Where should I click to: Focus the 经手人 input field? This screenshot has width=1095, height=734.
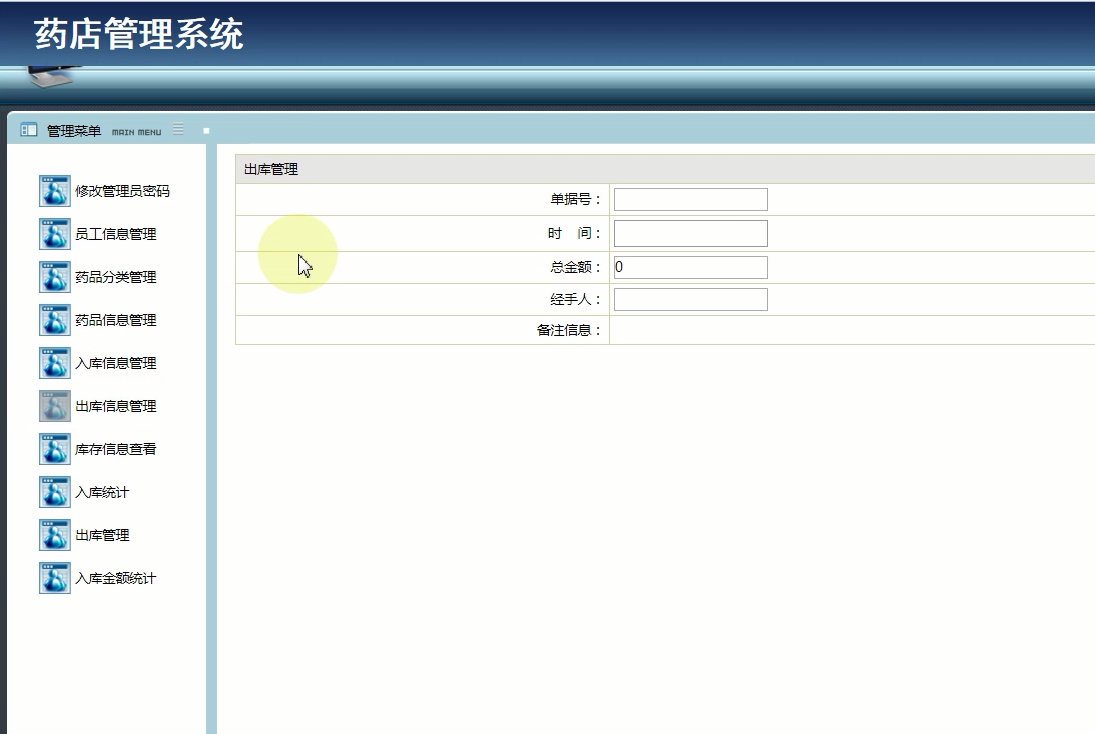point(691,300)
